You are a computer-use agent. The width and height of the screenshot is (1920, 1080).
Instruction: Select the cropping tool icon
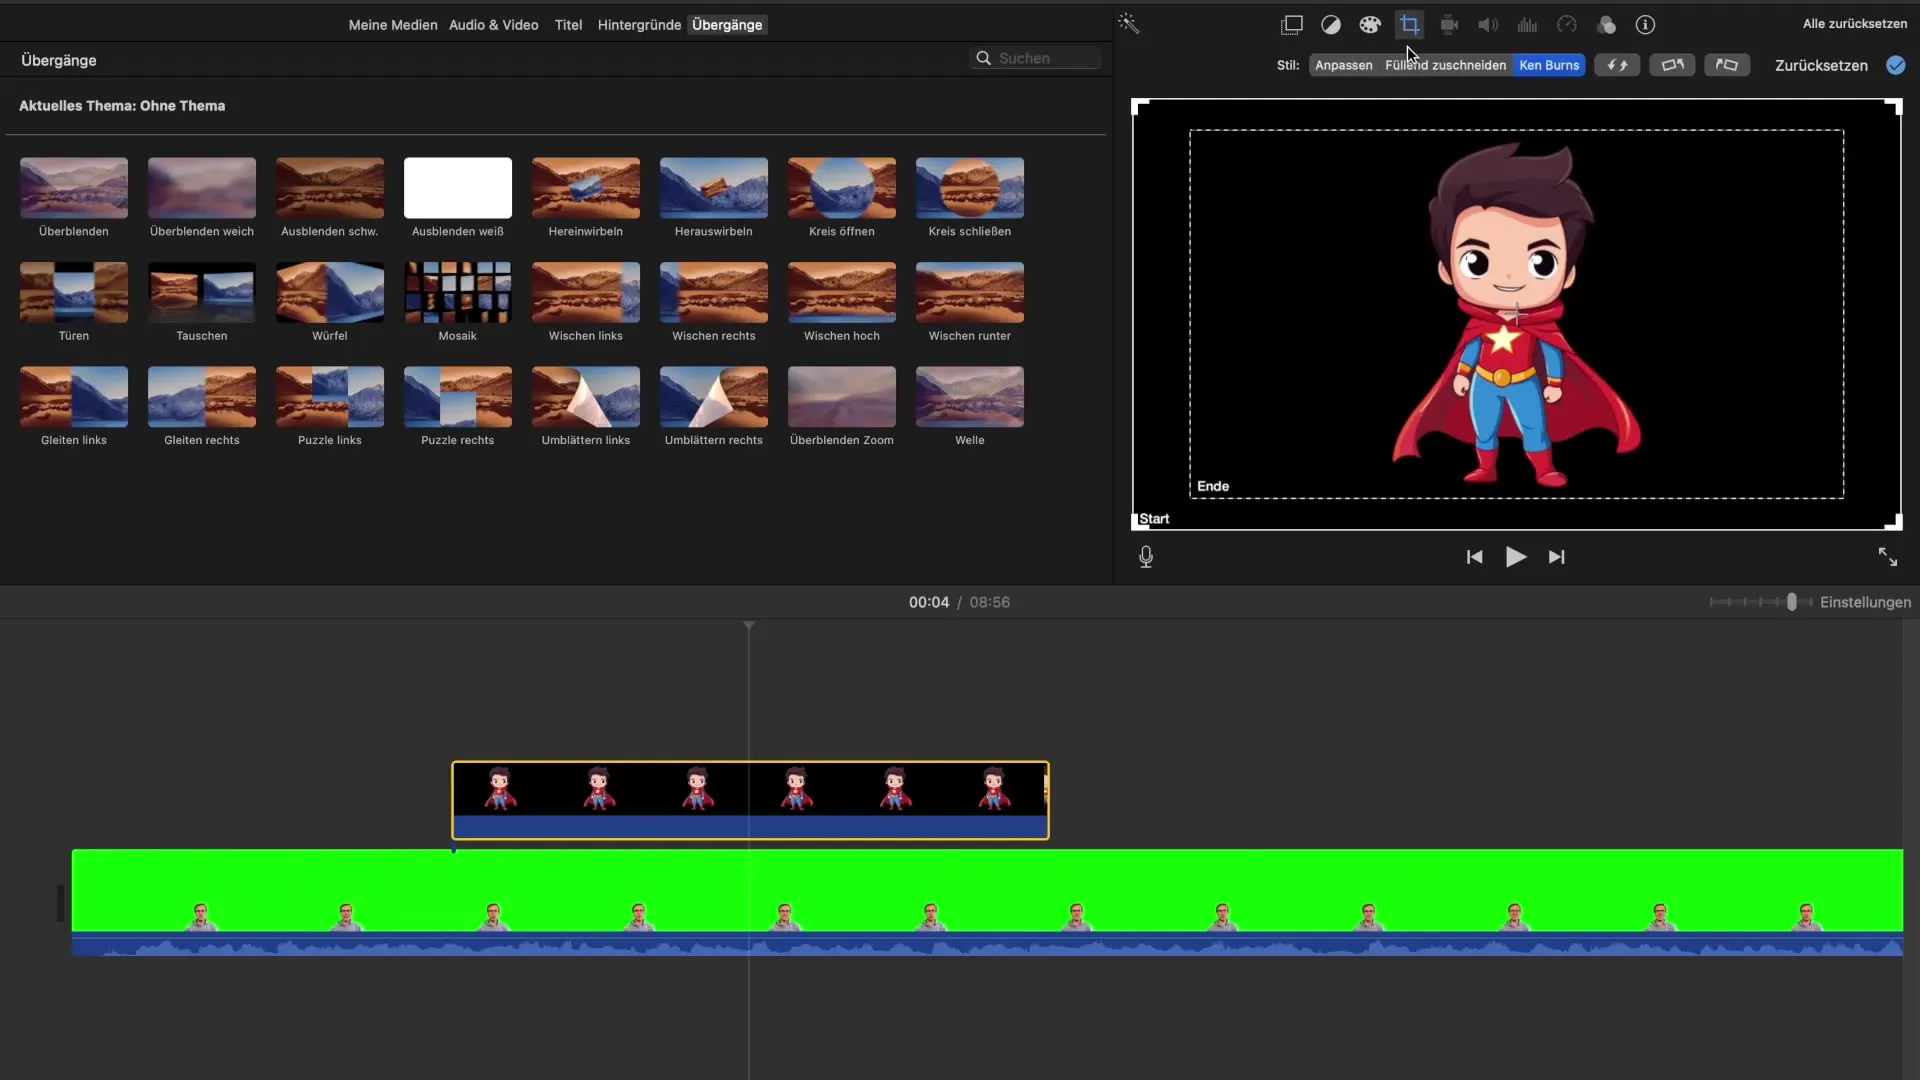pos(1410,25)
